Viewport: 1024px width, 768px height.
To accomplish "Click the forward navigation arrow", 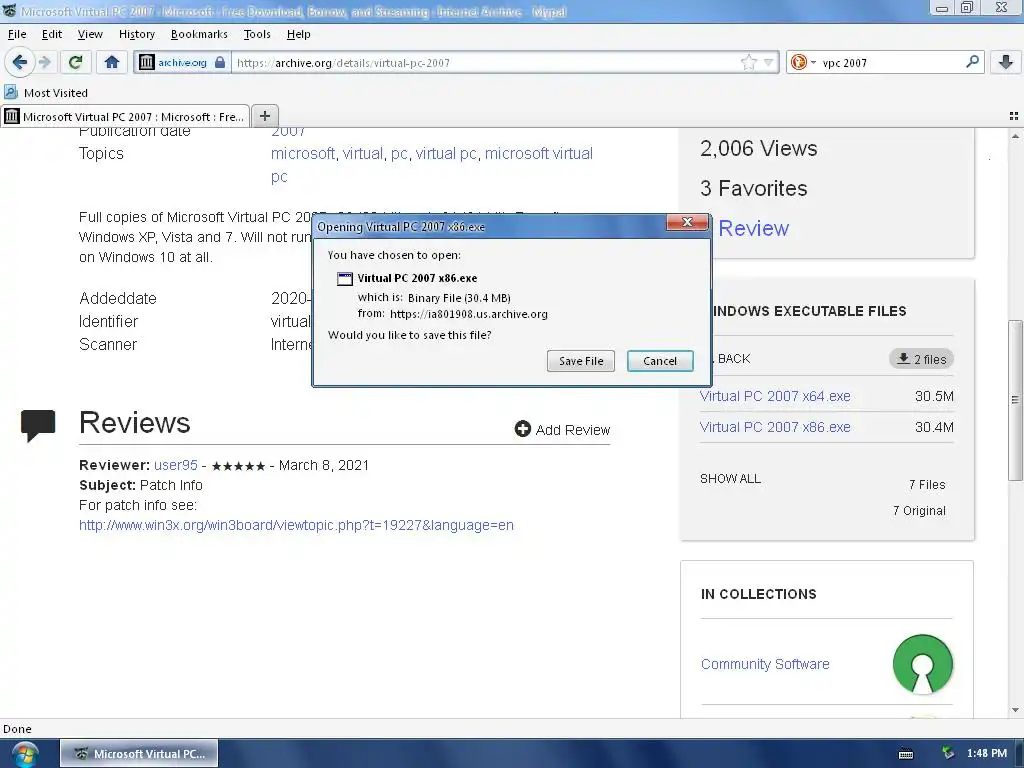I will click(45, 63).
